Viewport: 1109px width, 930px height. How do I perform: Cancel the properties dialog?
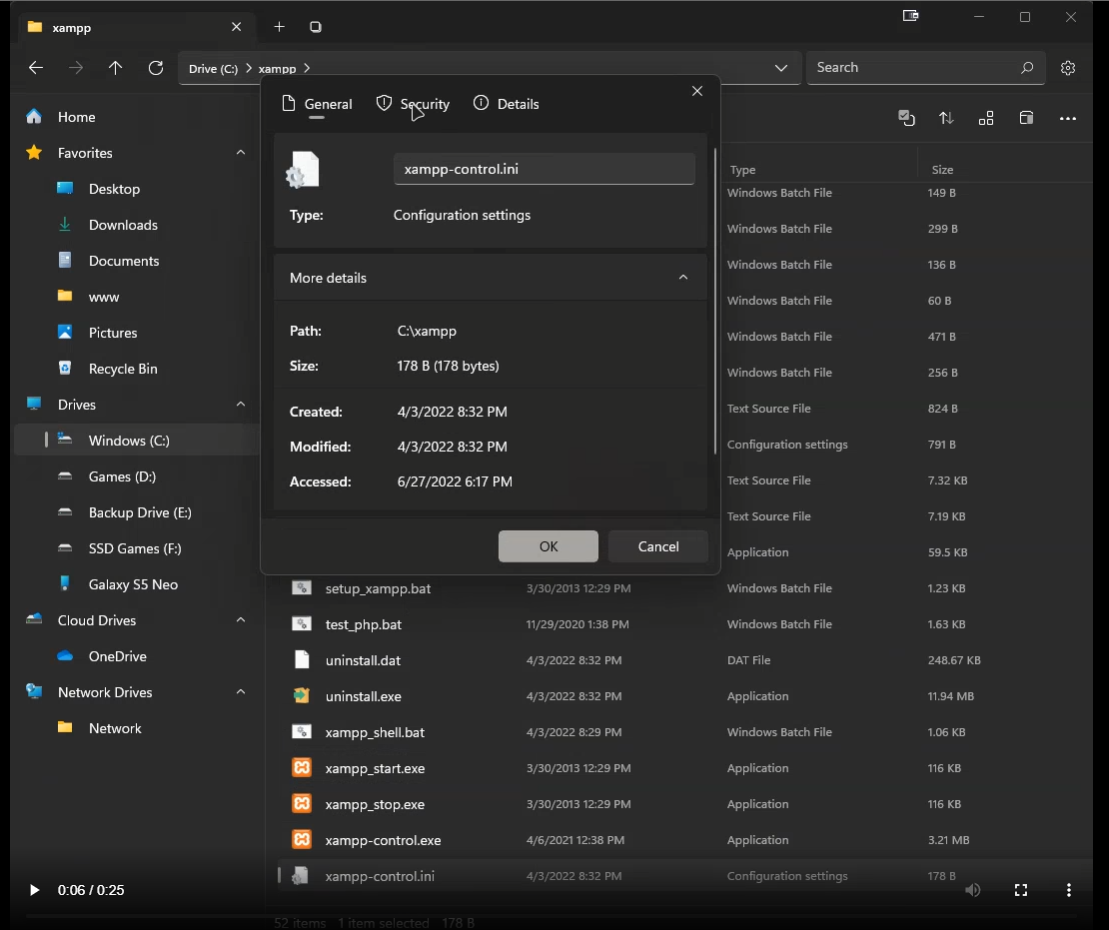(x=658, y=546)
